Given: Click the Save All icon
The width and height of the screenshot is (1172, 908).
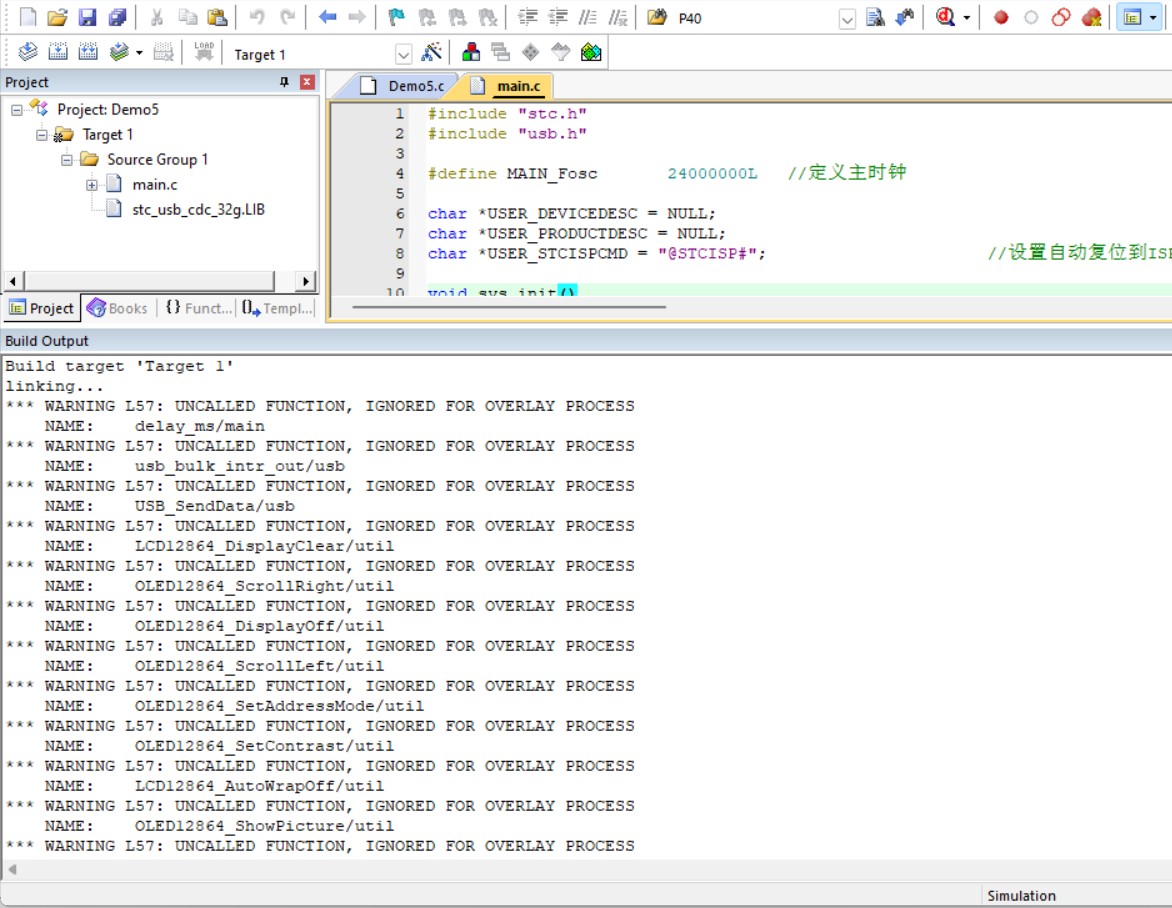Looking at the screenshot, I should pos(117,17).
